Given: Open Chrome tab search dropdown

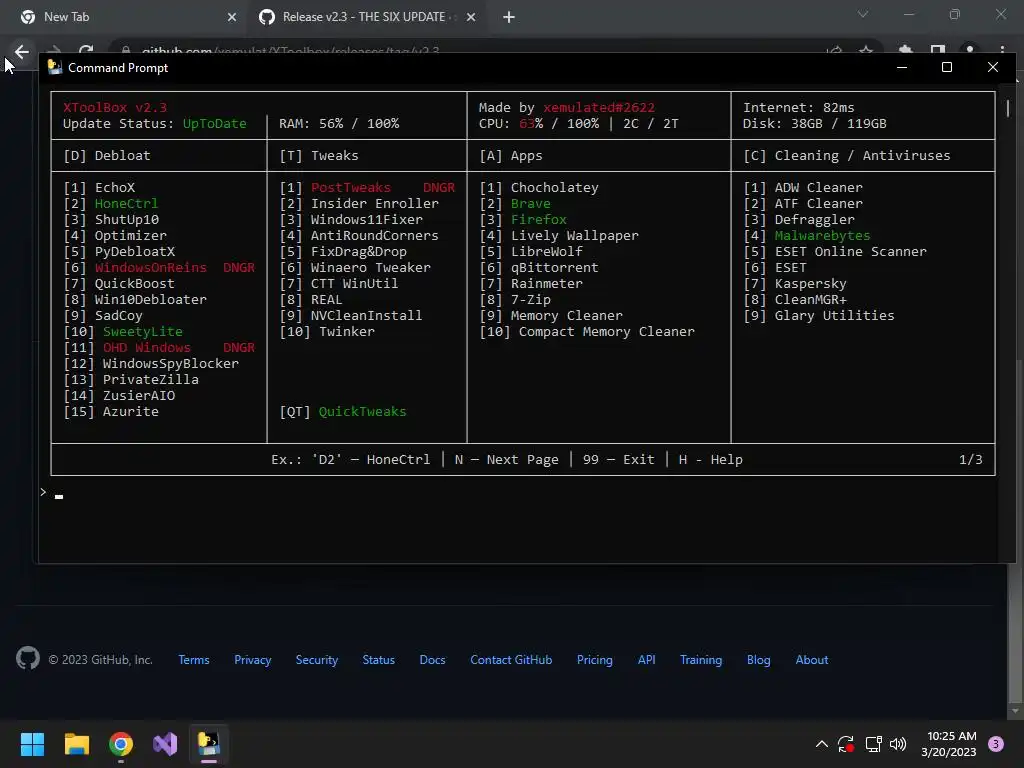Looking at the screenshot, I should point(863,14).
